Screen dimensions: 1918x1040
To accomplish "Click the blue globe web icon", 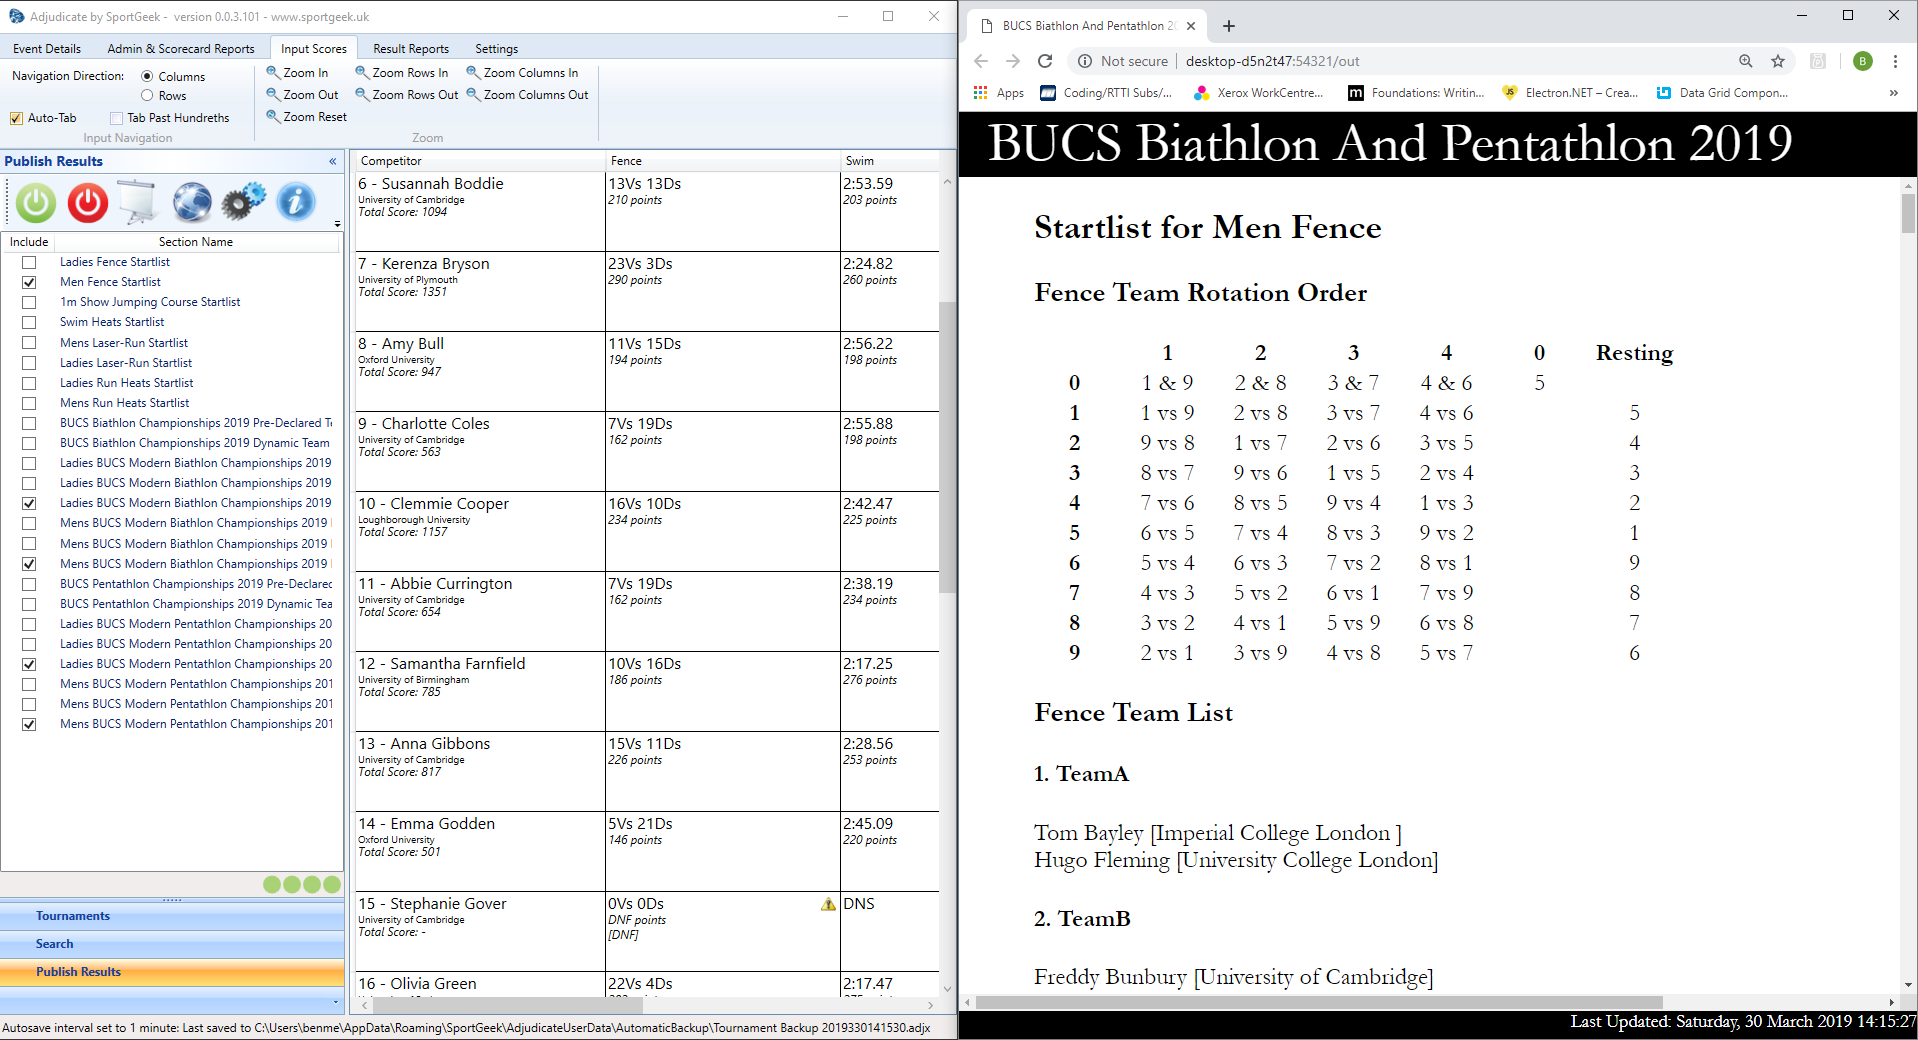I will [191, 203].
